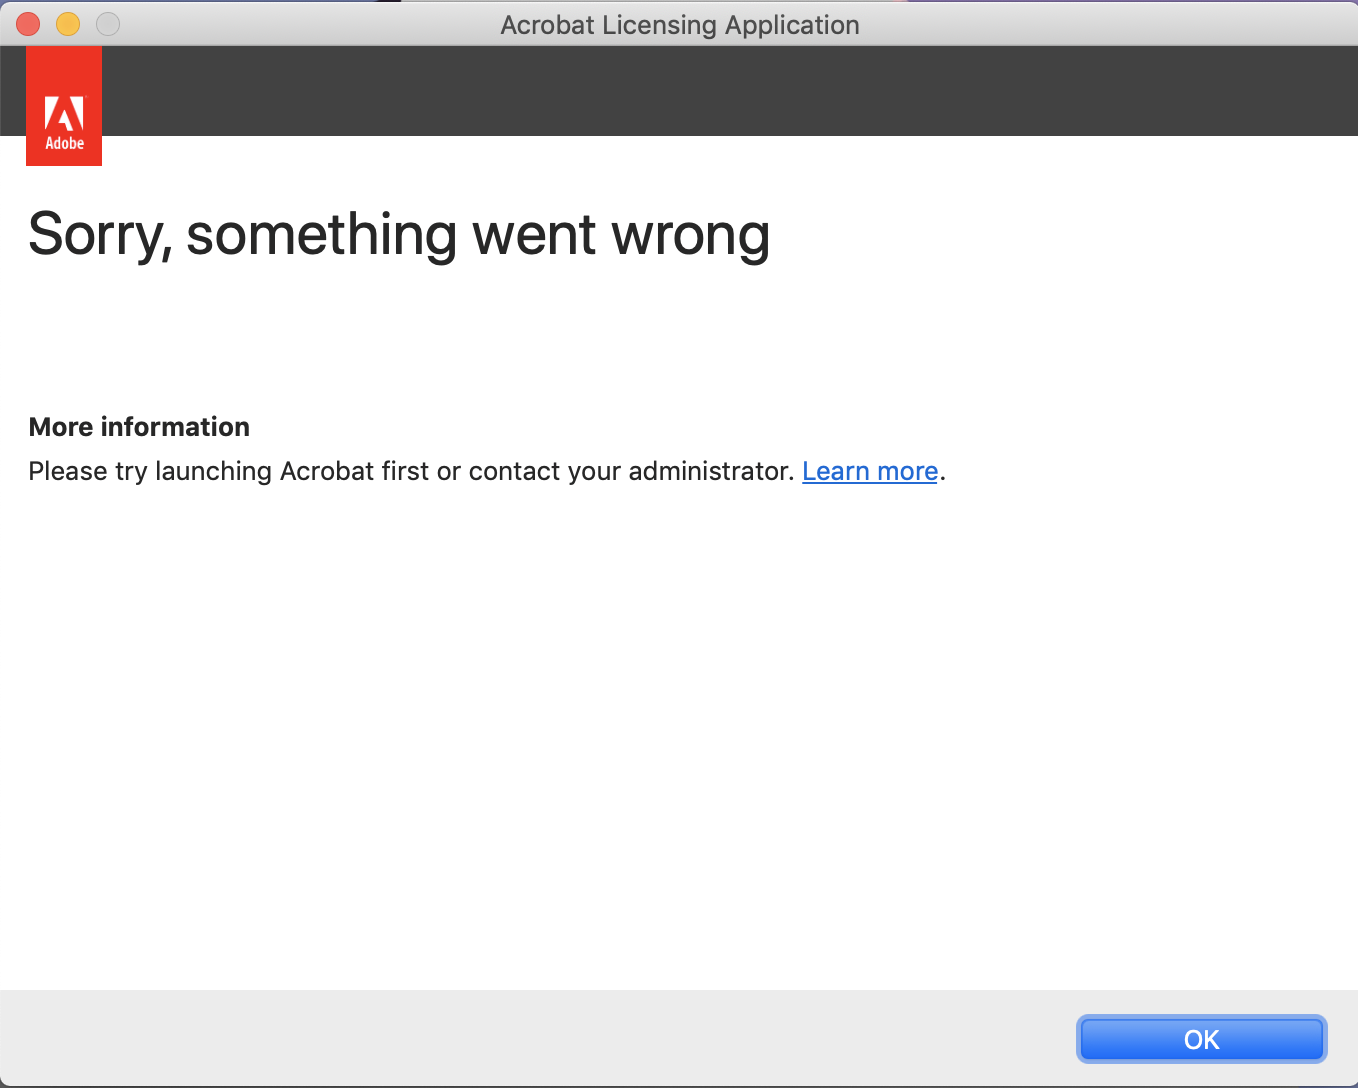Click the Adobe wordmark below the logo triangle
Viewport: 1358px width, 1088px height.
(63, 142)
